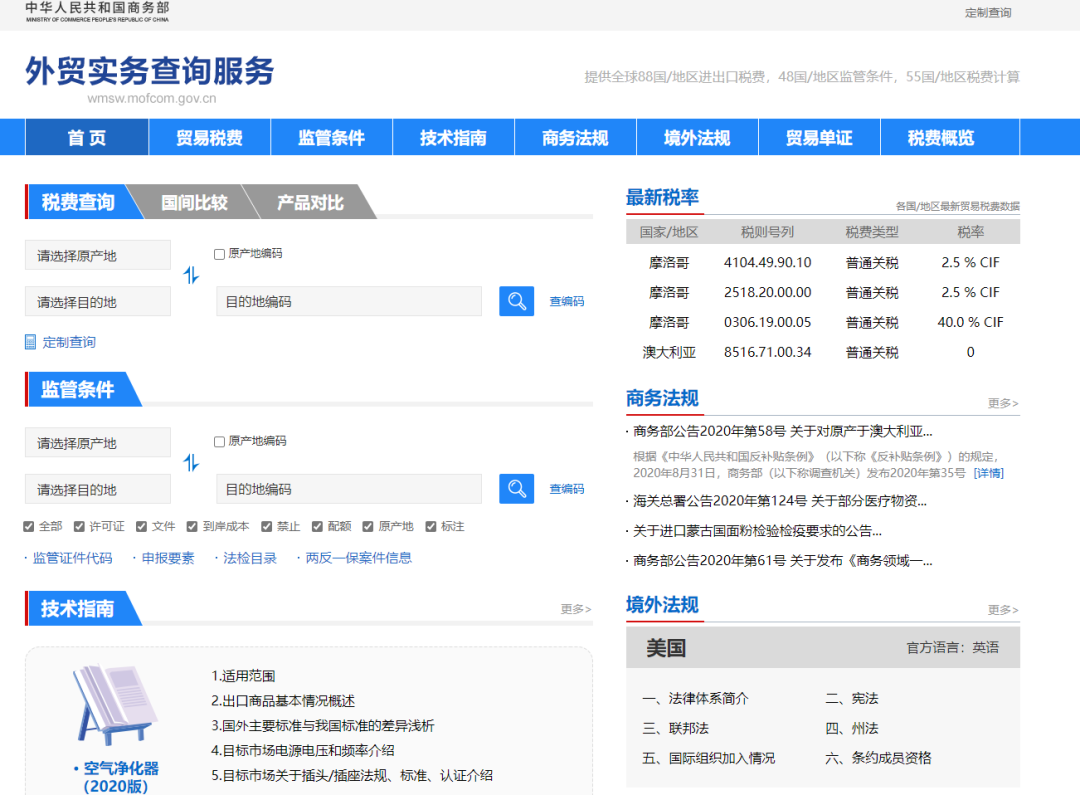Enable 原产地编码 checkbox in 税费查询

click(x=220, y=254)
